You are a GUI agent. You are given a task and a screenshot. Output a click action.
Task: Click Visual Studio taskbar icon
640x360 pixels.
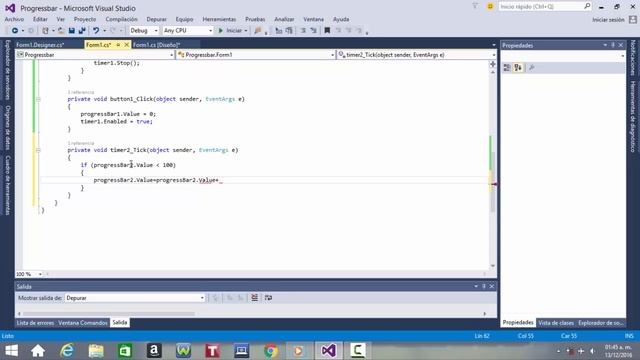328,351
